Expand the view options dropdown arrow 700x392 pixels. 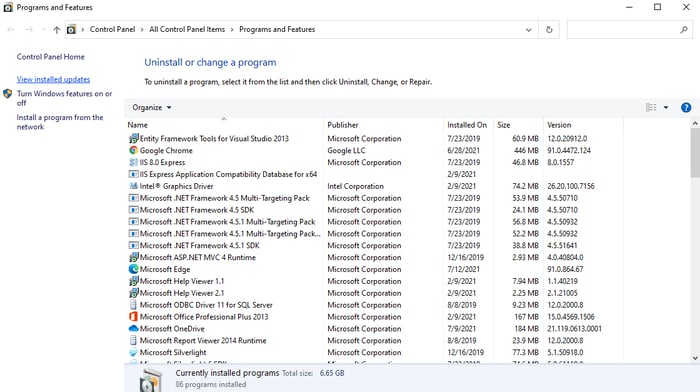pos(666,108)
